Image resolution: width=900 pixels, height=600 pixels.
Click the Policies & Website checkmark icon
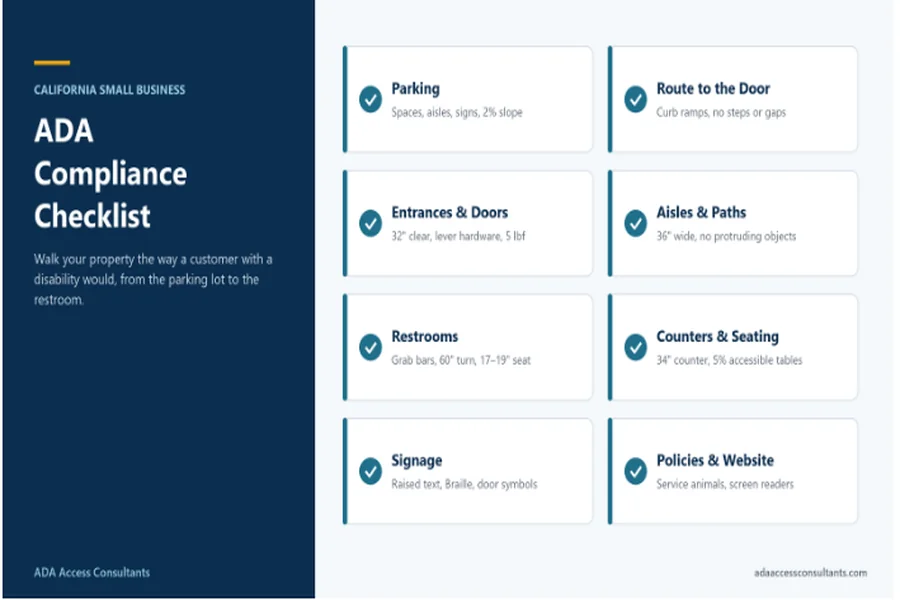tap(636, 471)
